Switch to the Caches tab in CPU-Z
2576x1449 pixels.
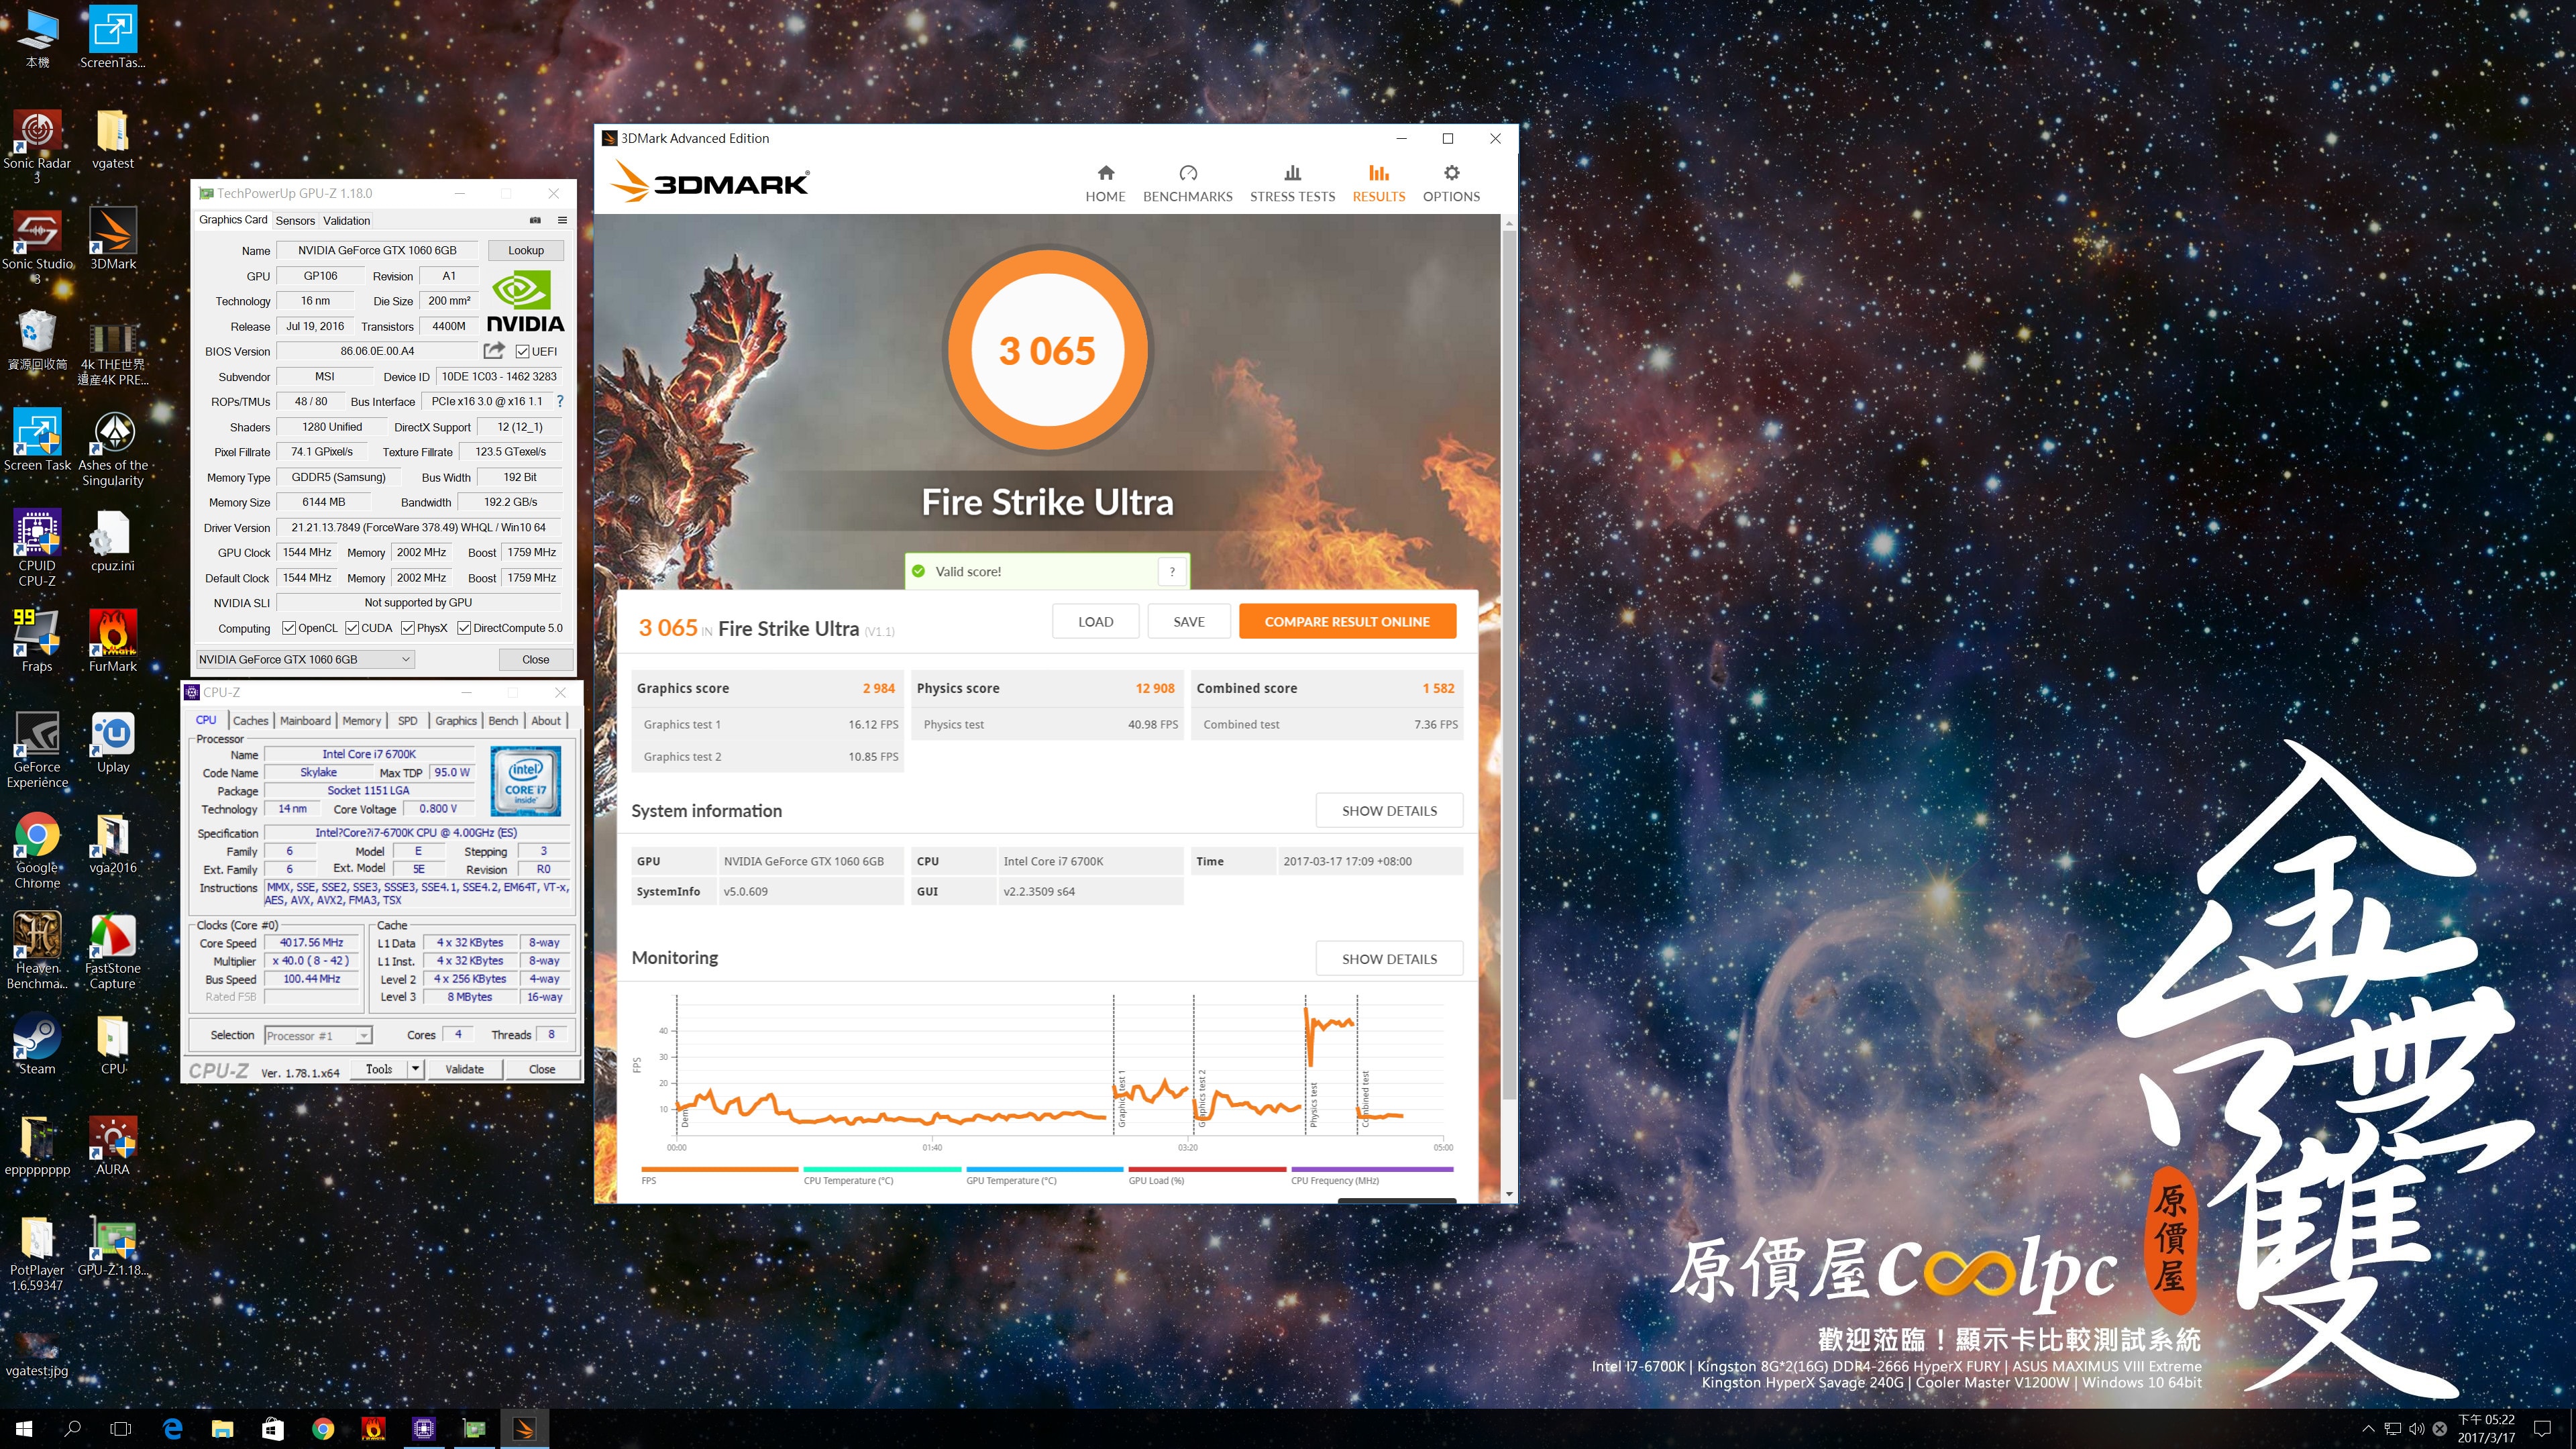tap(250, 720)
